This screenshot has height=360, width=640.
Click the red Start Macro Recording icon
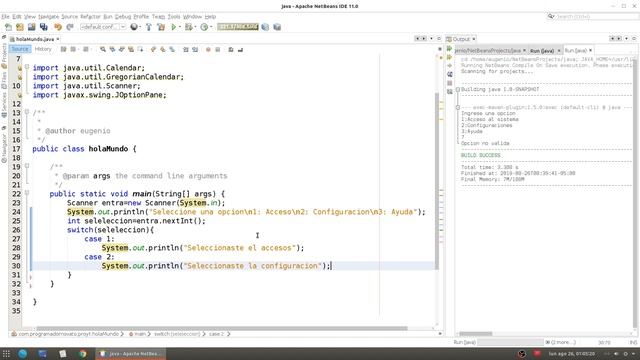pos(208,49)
